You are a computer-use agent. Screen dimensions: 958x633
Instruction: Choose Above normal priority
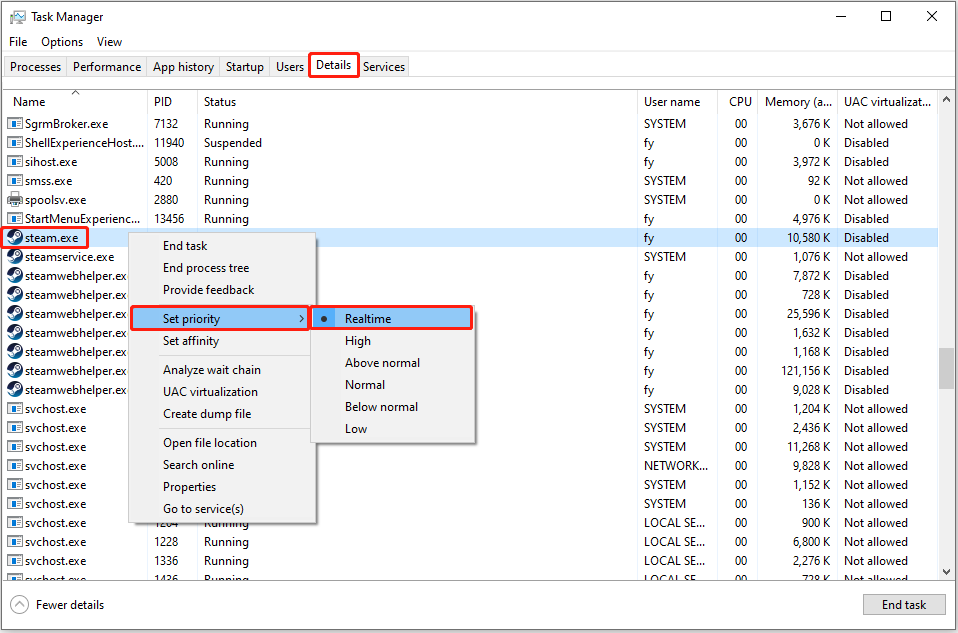(x=392, y=362)
